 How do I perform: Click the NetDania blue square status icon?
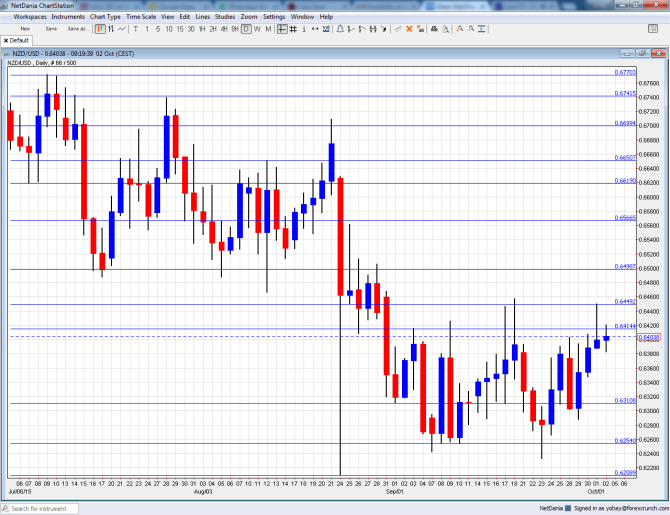pyautogui.click(x=568, y=508)
